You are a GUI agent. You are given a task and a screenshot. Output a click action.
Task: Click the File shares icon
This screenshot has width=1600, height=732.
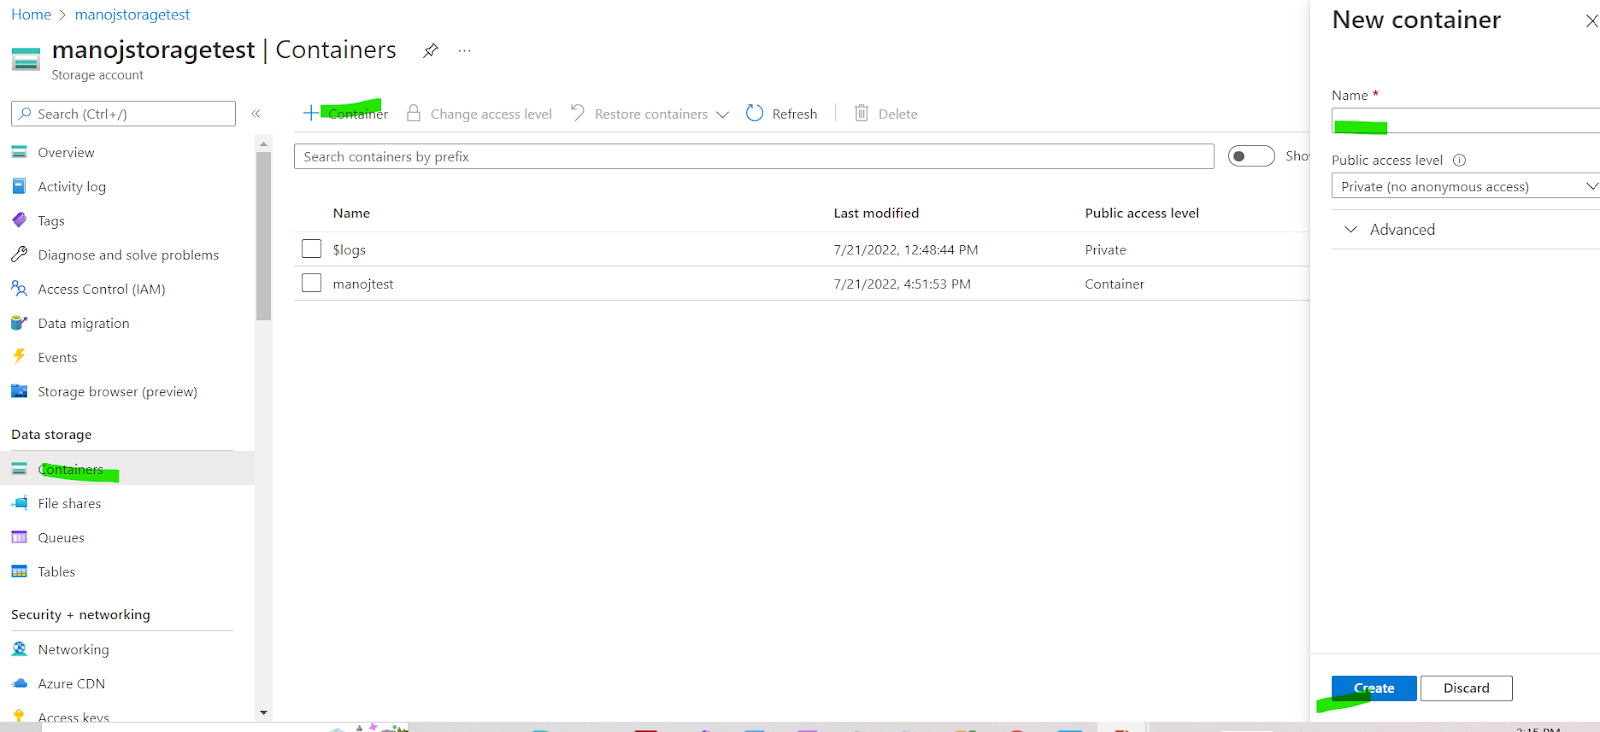19,503
